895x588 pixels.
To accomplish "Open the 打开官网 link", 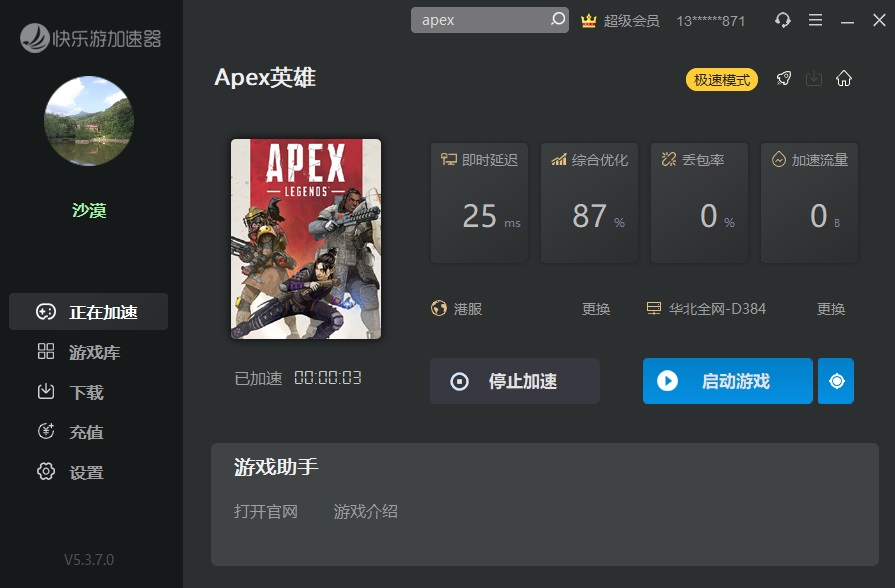I will (x=266, y=511).
